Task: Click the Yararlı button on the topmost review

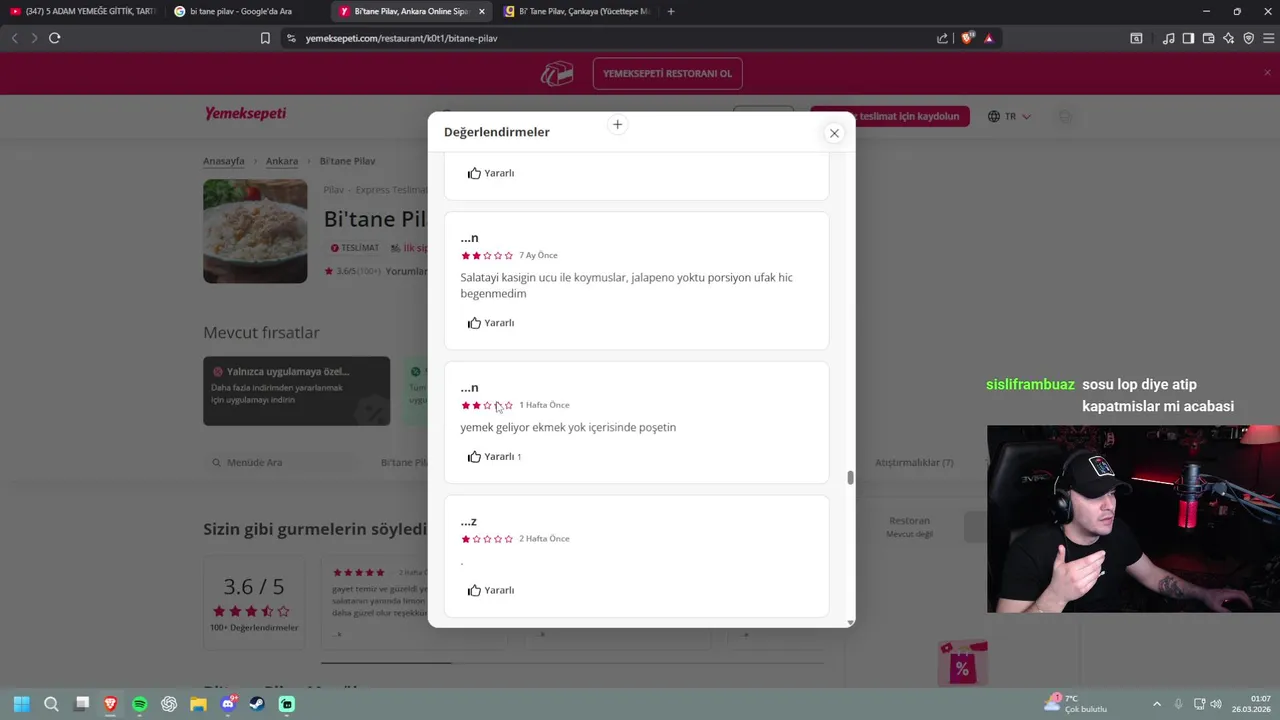Action: (491, 173)
